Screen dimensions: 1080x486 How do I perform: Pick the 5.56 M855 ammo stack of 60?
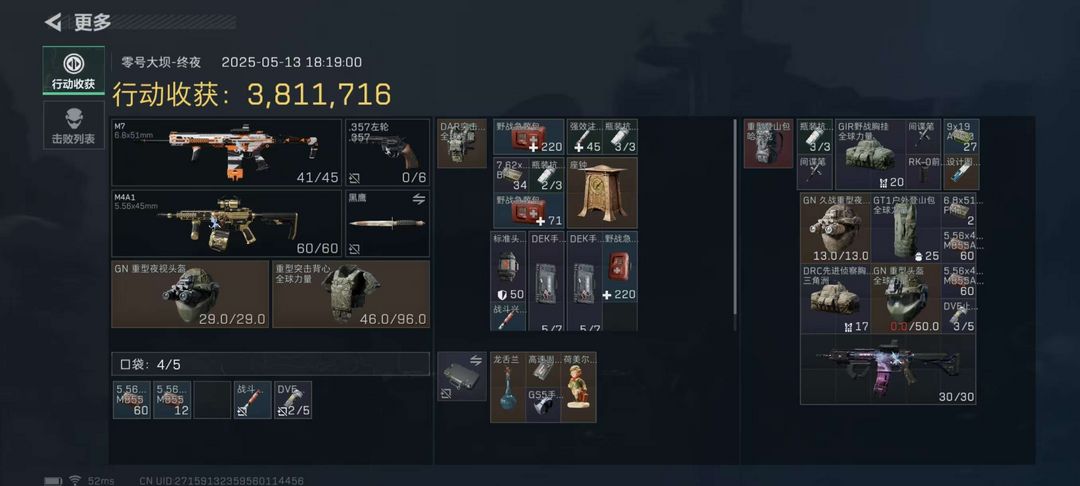[132, 400]
